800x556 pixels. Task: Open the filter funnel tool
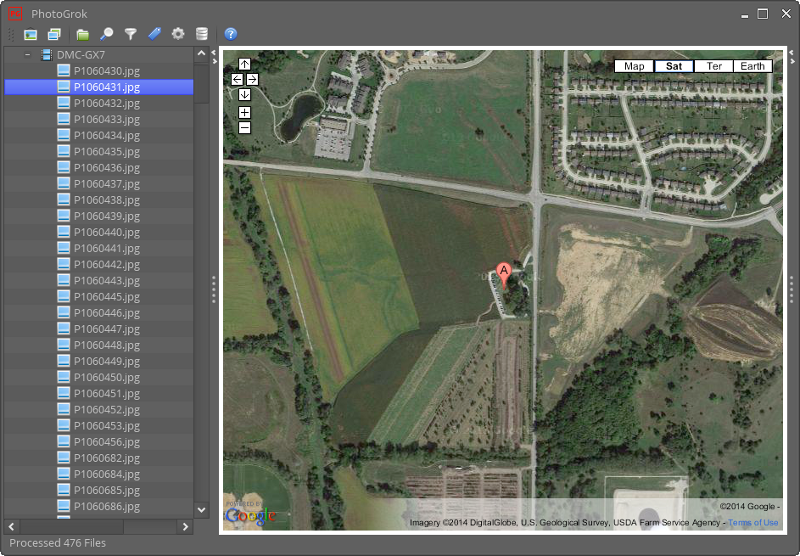click(130, 34)
